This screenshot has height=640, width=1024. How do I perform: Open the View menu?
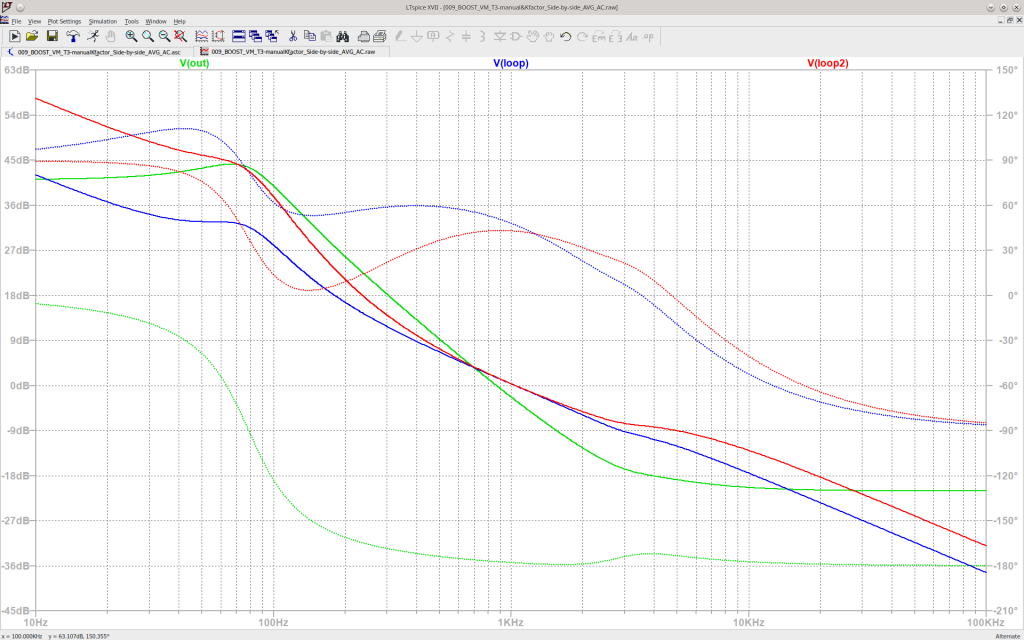click(35, 22)
